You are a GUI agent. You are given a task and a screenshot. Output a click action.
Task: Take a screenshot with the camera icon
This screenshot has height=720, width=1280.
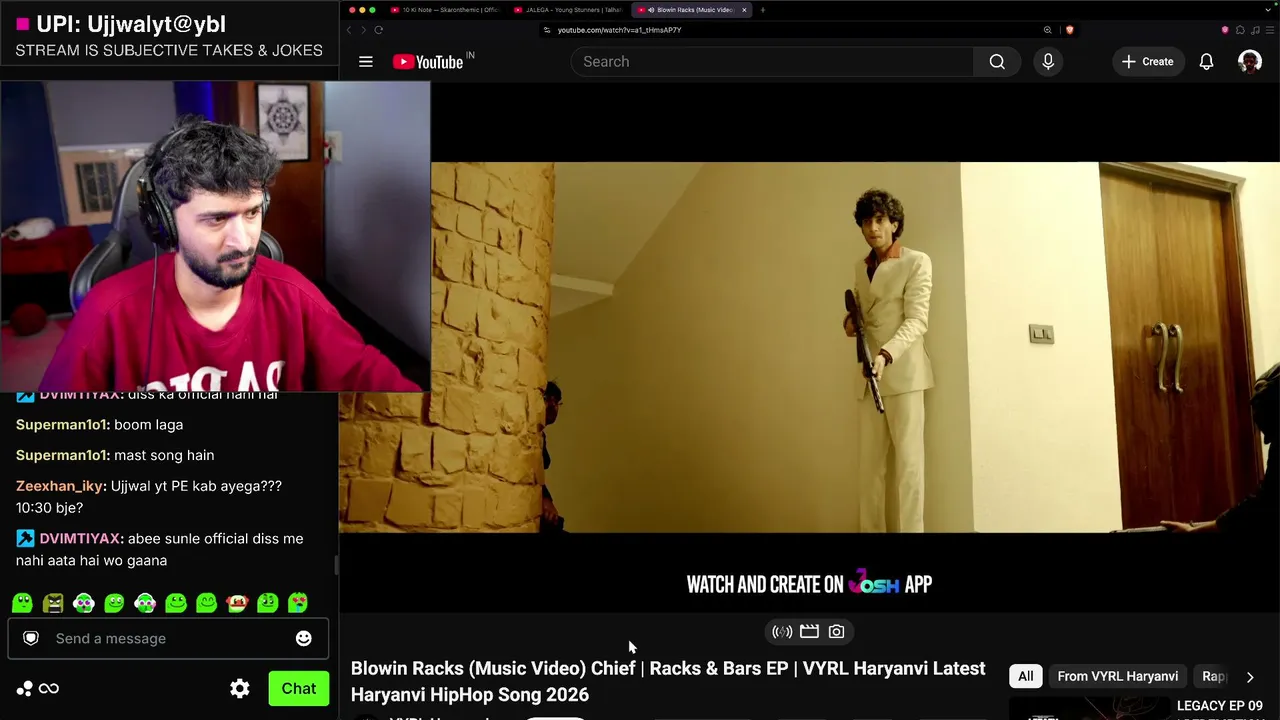point(836,632)
